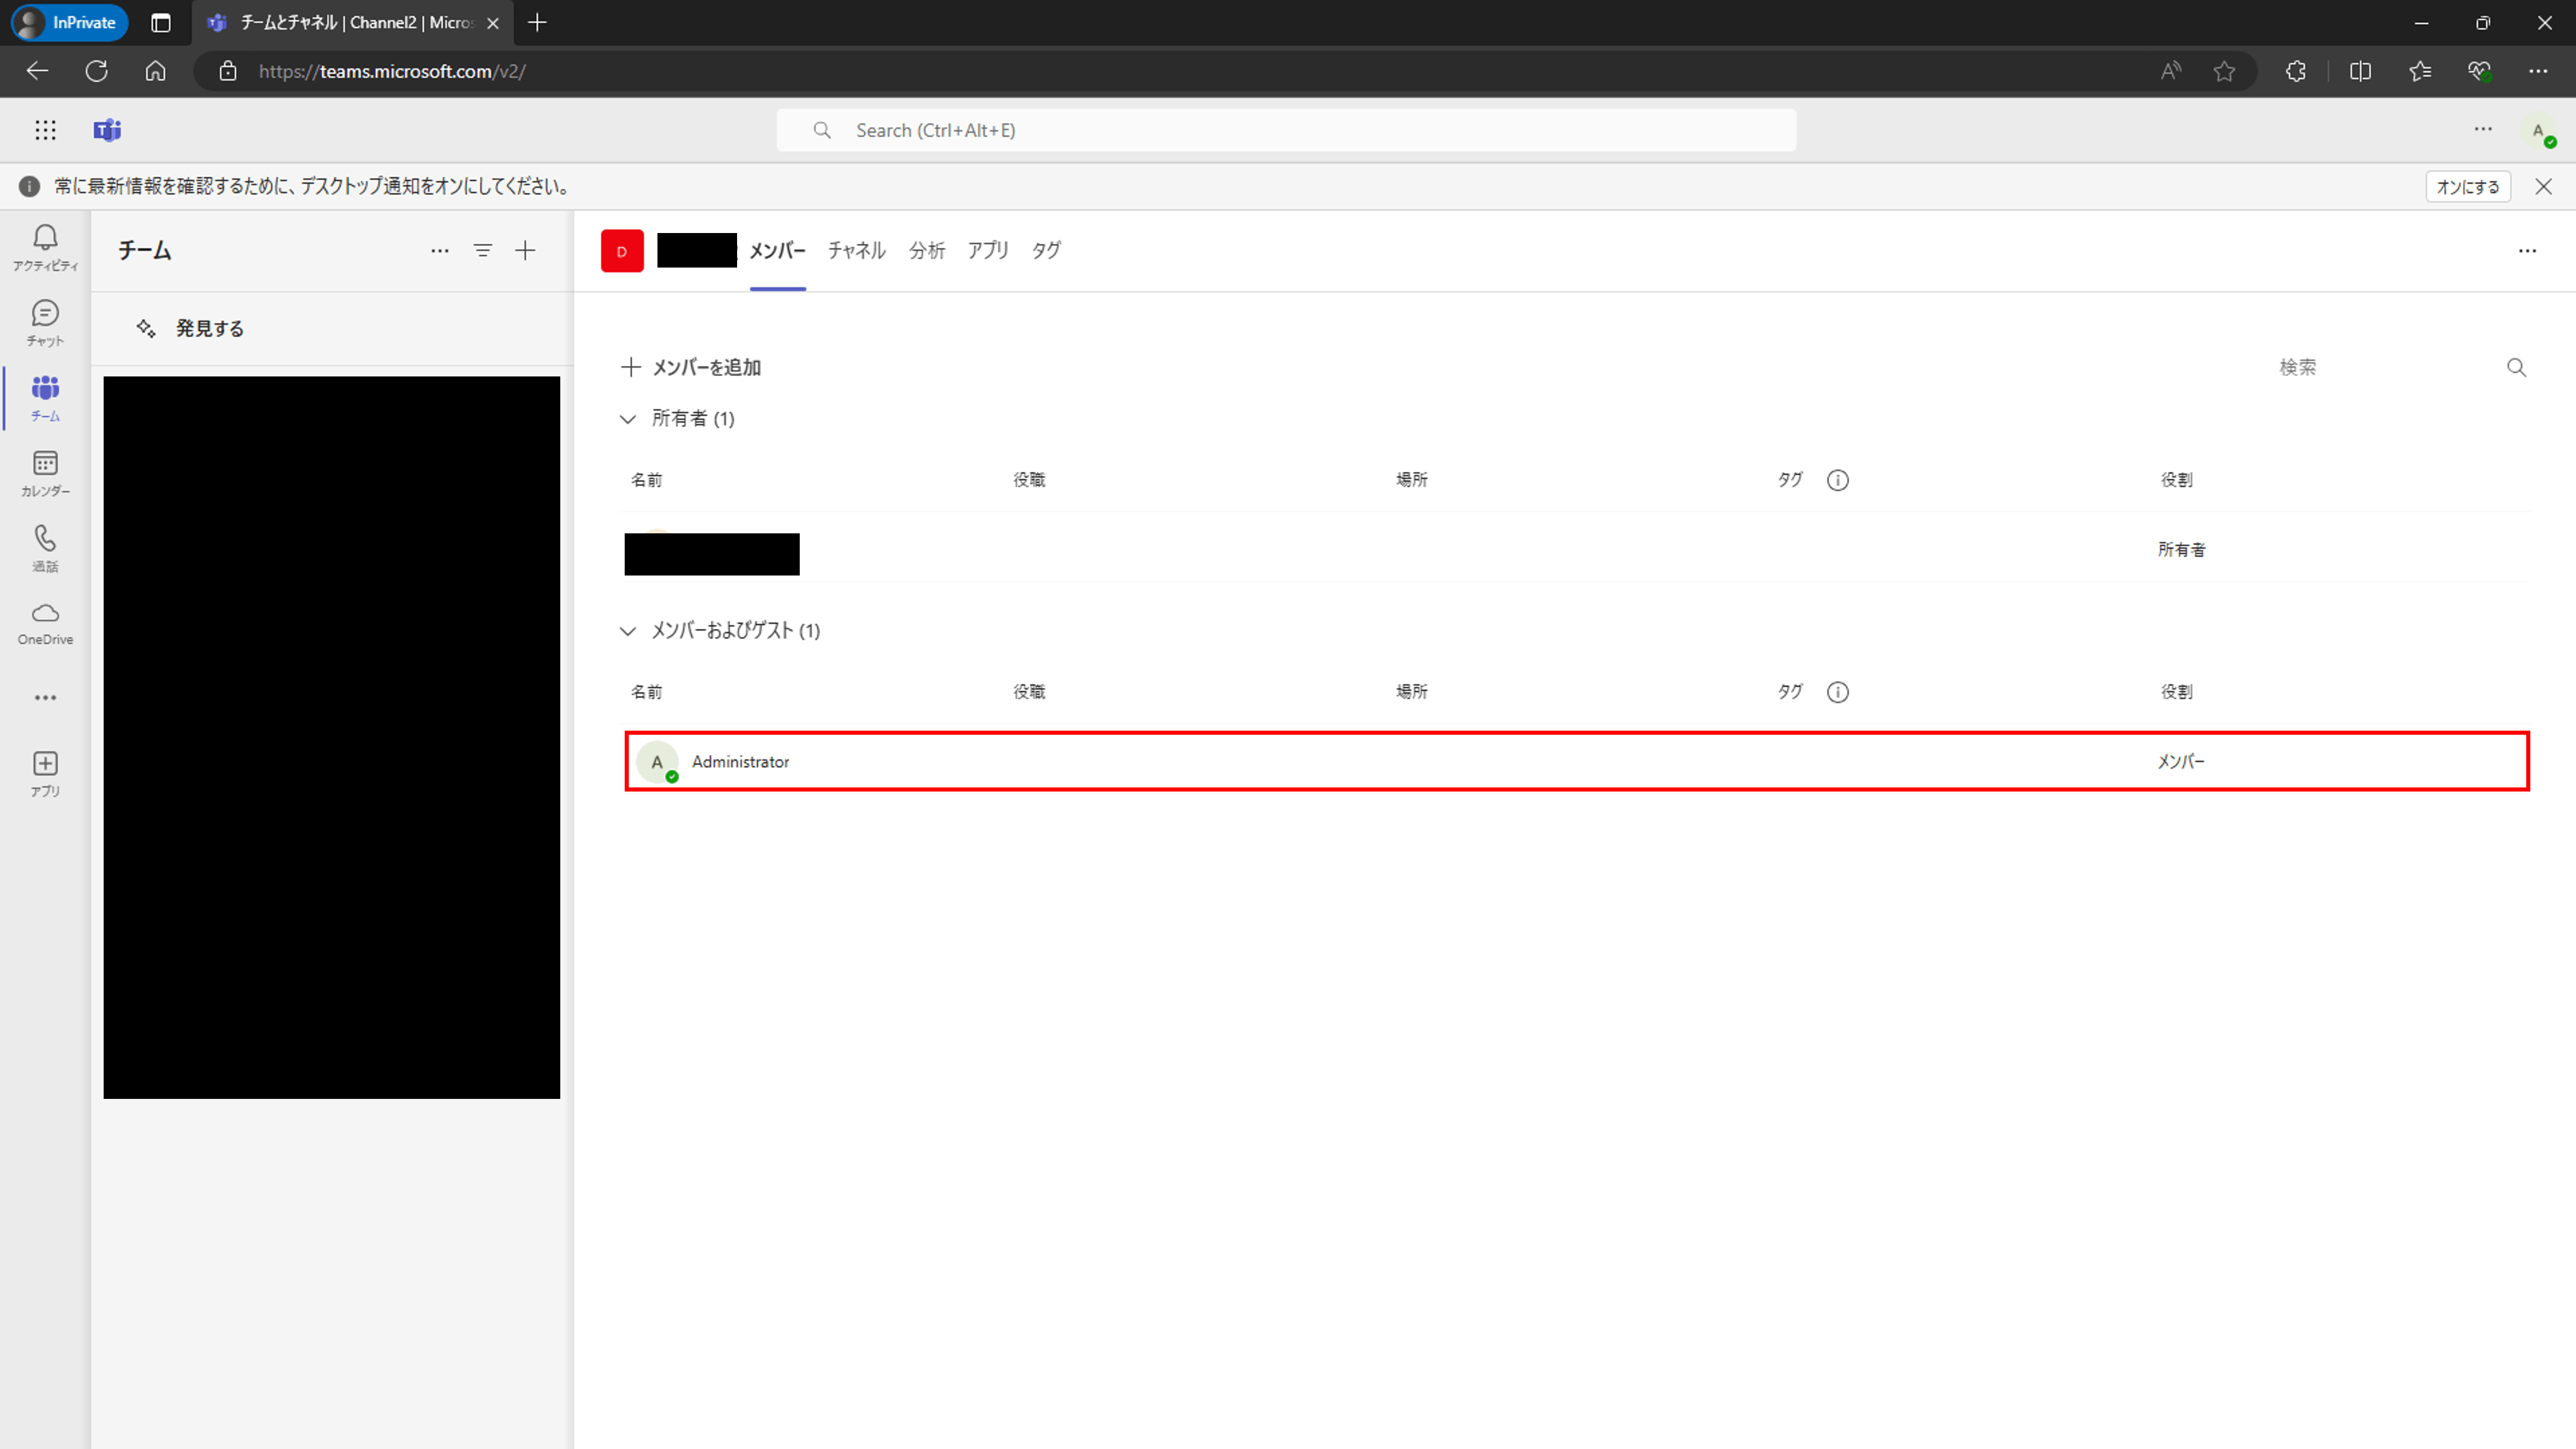Open the Calendar (カレンダー) sidebar icon
Viewport: 2576px width, 1449px height.
[45, 473]
